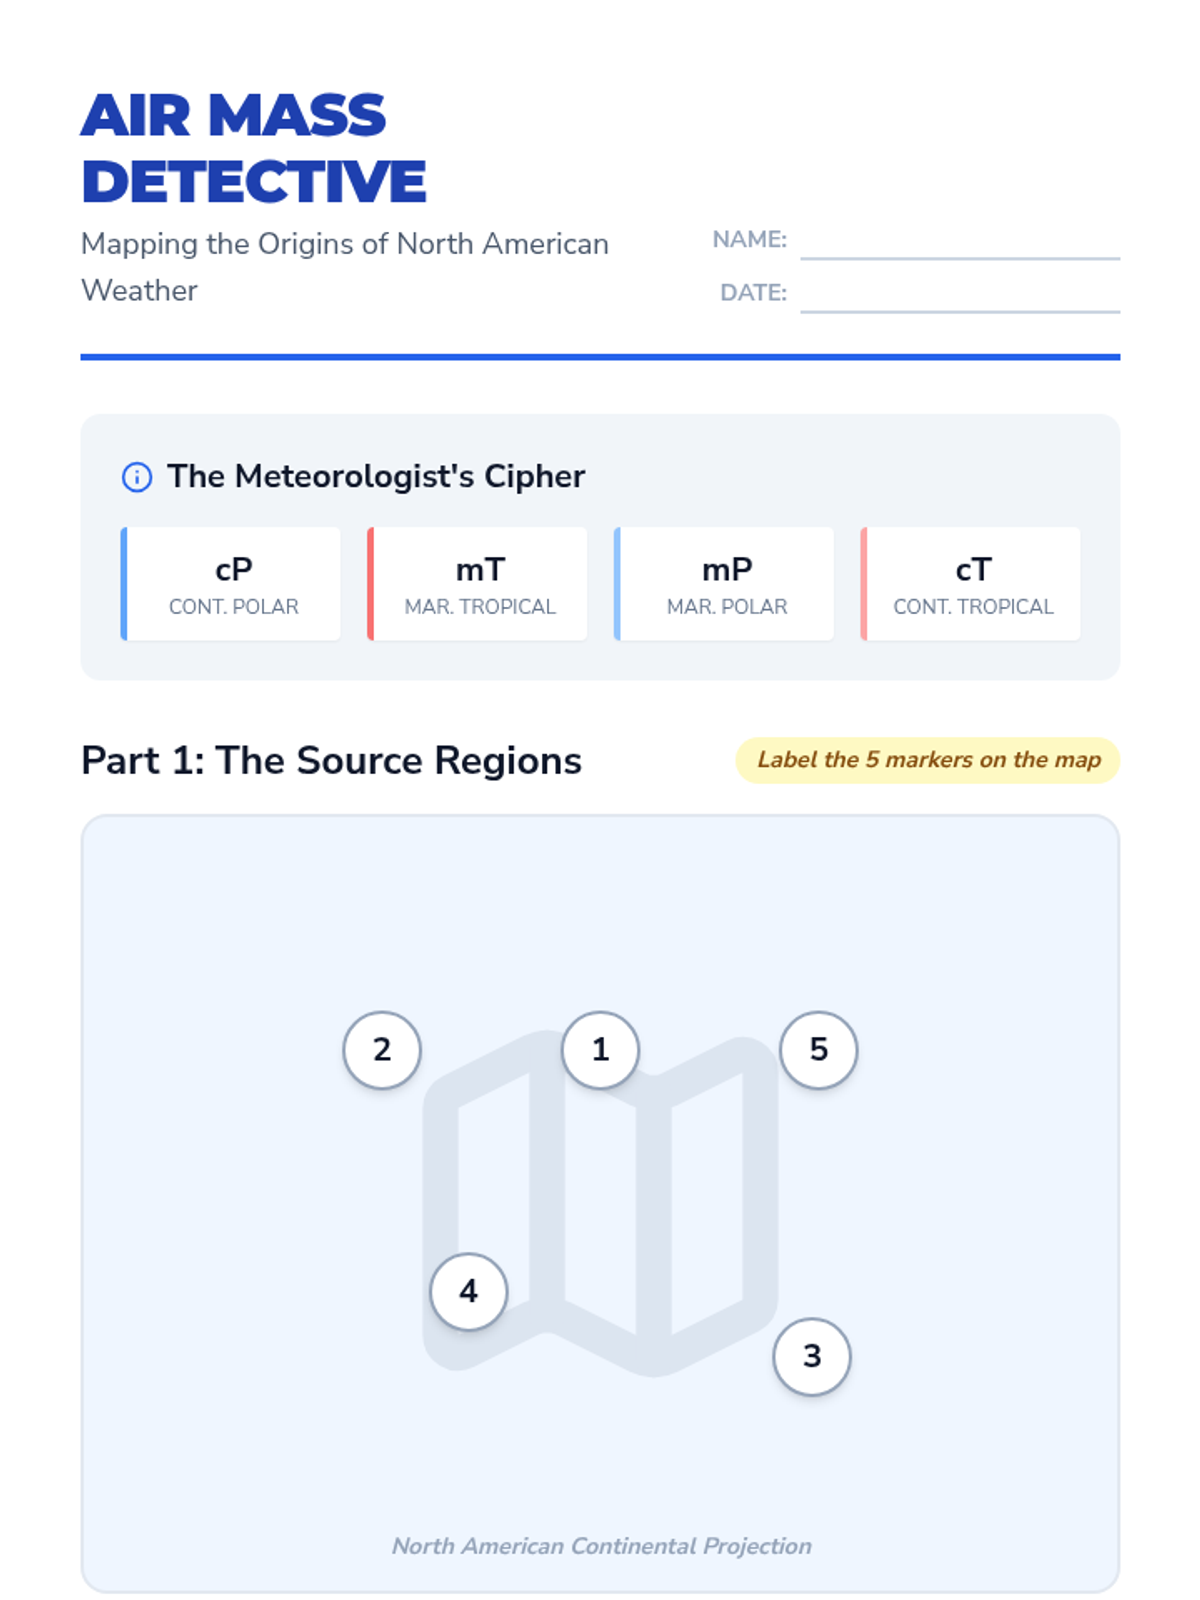This screenshot has width=1200, height=1600.
Task: Select map marker number 2
Action: pyautogui.click(x=382, y=1050)
